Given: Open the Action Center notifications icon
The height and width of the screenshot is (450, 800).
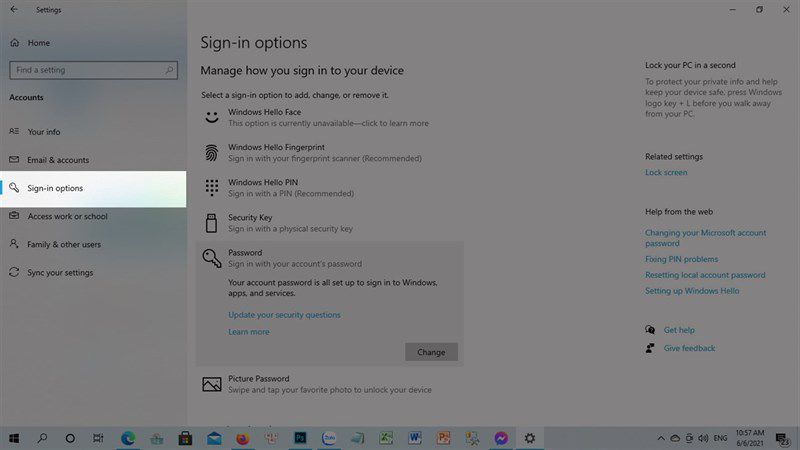Looking at the screenshot, I should pyautogui.click(x=782, y=438).
